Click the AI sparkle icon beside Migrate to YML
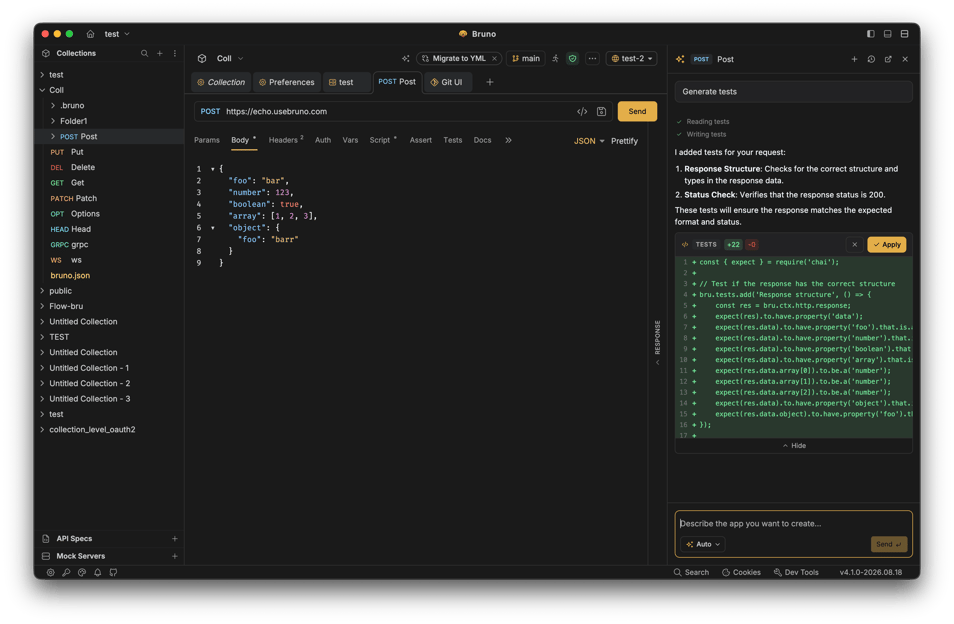 click(406, 58)
